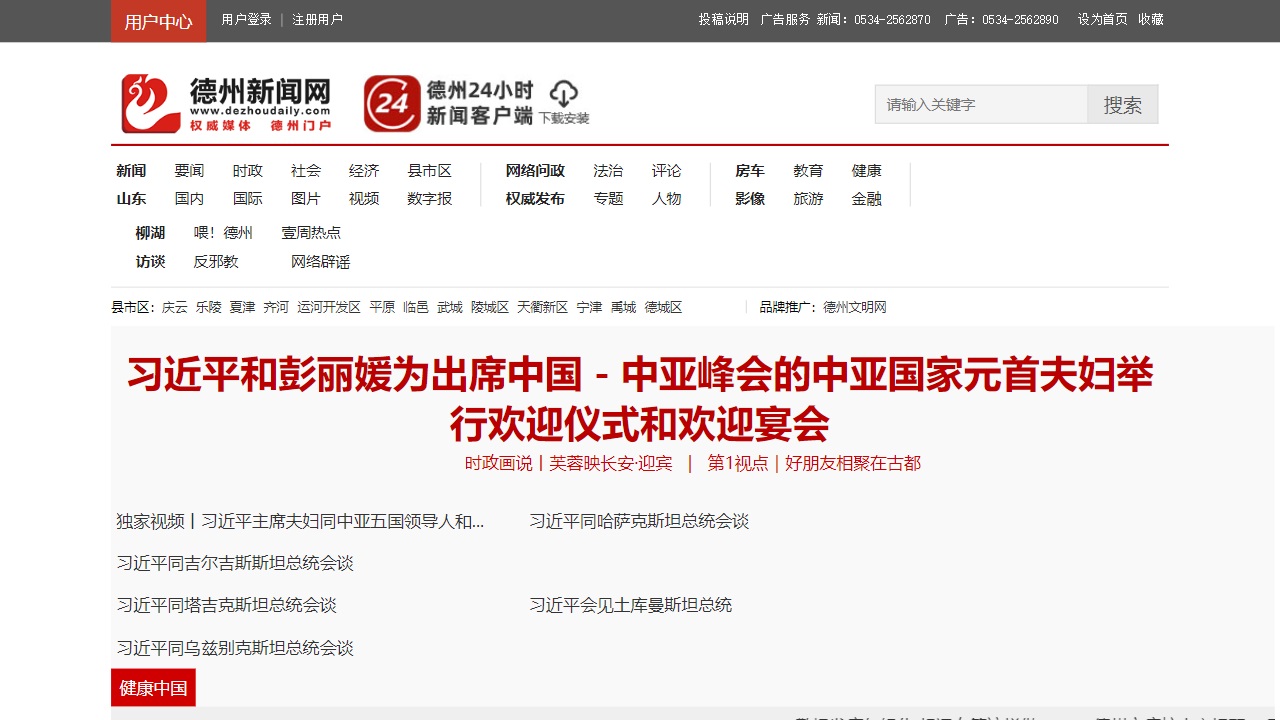Viewport: 1280px width, 720px height.
Task: Open the 网络问政 navigation item
Action: point(535,171)
